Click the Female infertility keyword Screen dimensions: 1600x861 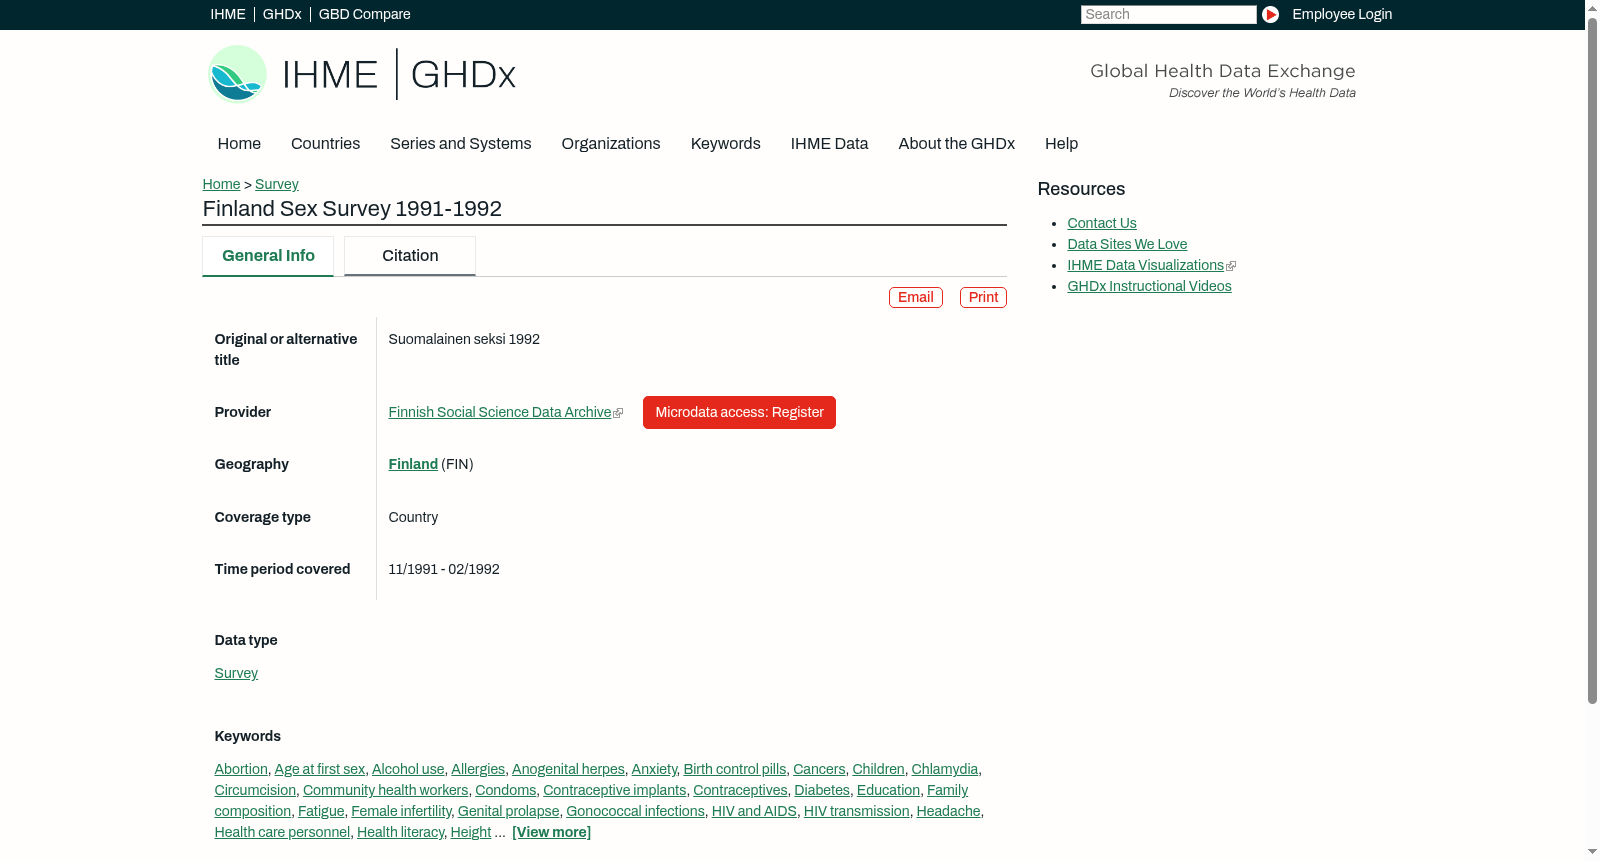(401, 811)
